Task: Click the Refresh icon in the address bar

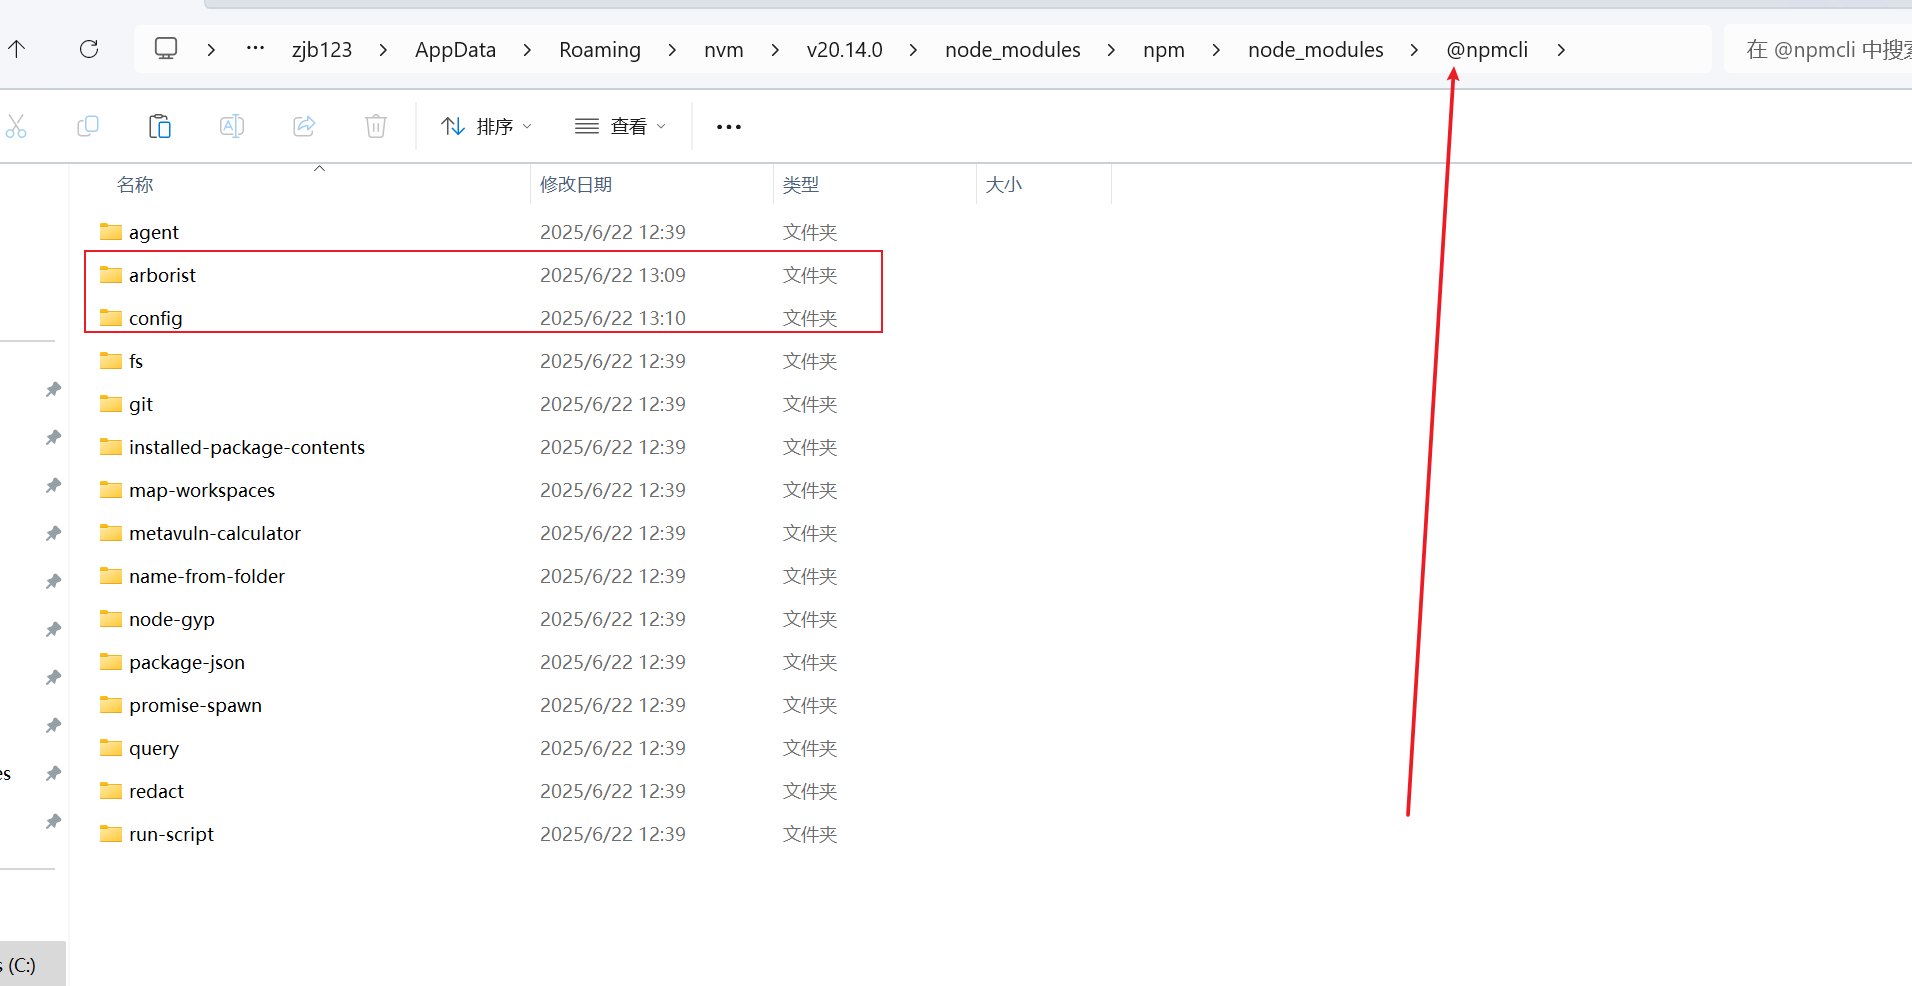Action: point(89,49)
